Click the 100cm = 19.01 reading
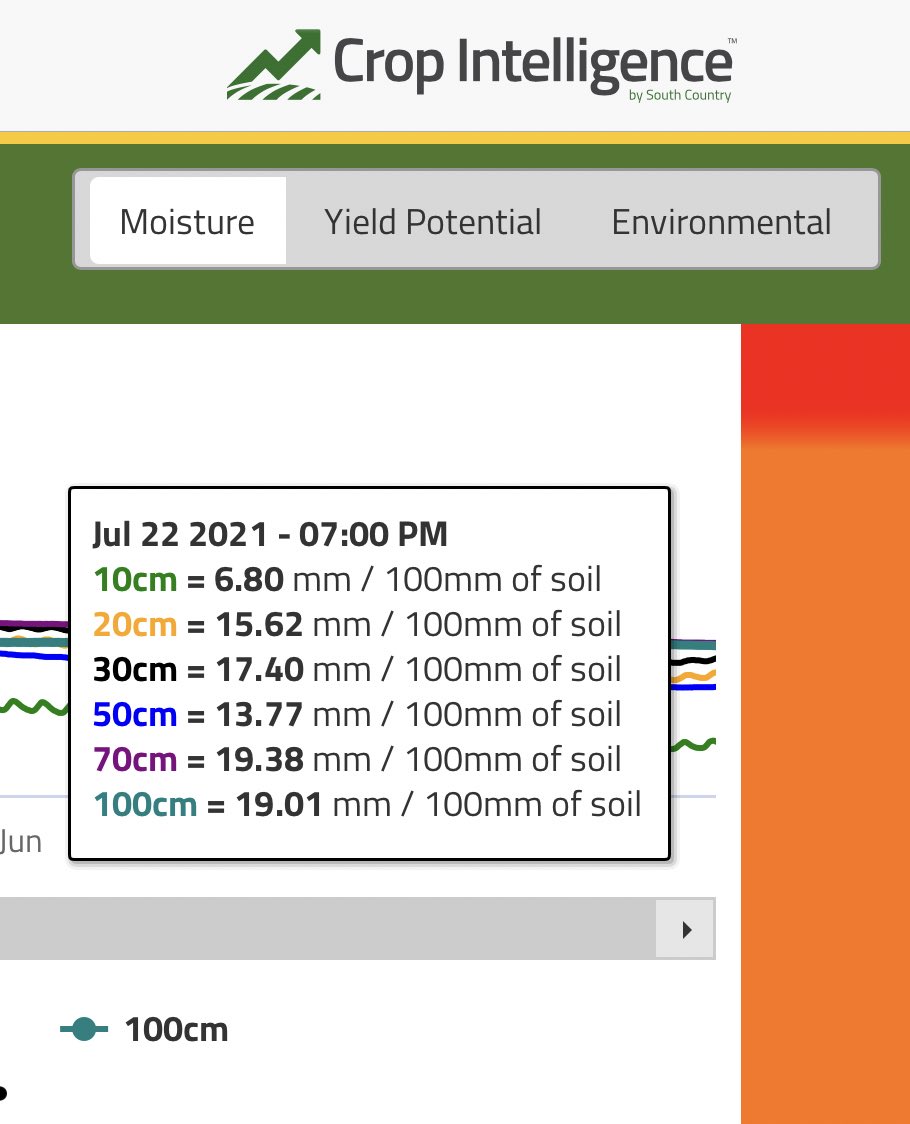The image size is (910, 1124). [x=367, y=804]
